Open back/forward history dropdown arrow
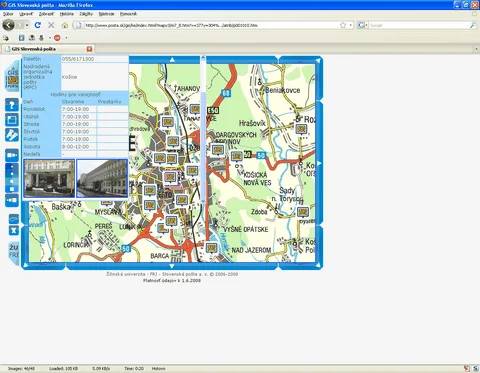 click(27, 25)
